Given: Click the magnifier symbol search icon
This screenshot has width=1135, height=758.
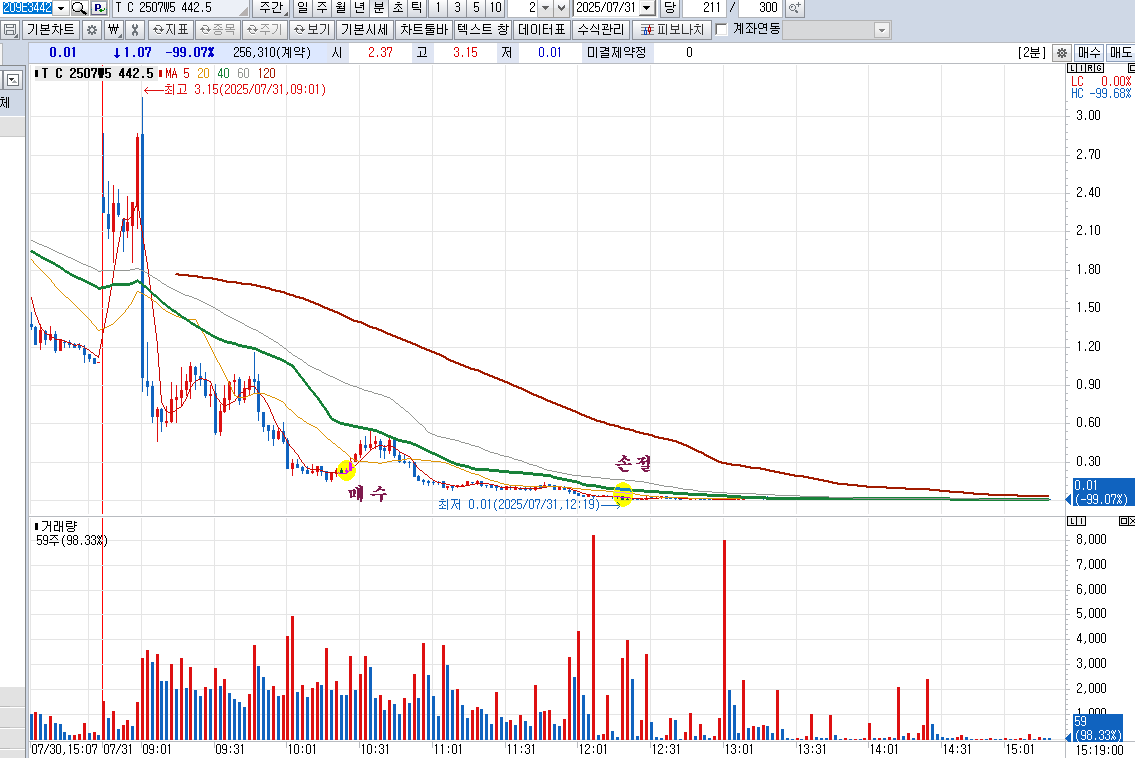Looking at the screenshot, I should pos(79,8).
